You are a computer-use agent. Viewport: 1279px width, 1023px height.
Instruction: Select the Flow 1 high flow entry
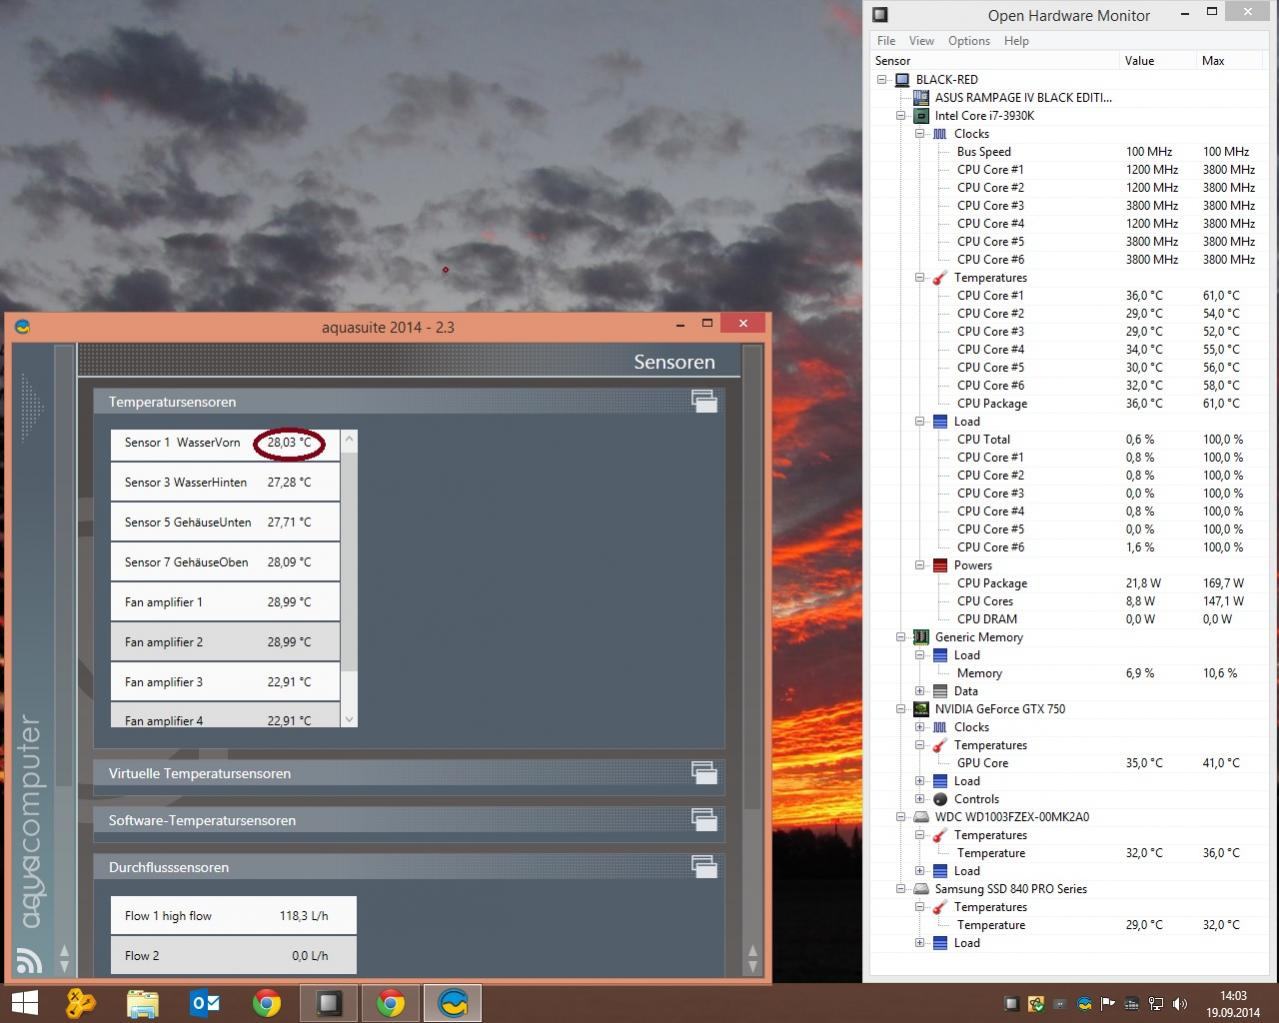click(x=233, y=916)
